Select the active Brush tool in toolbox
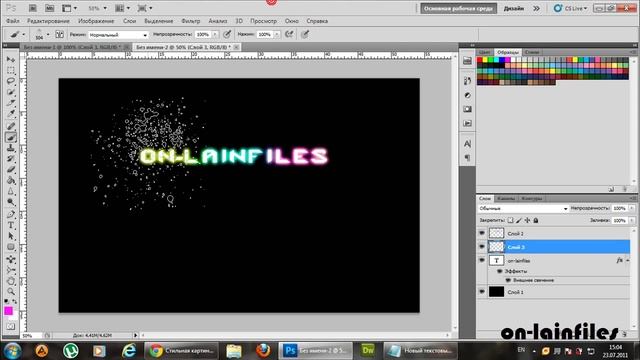 click(x=11, y=137)
